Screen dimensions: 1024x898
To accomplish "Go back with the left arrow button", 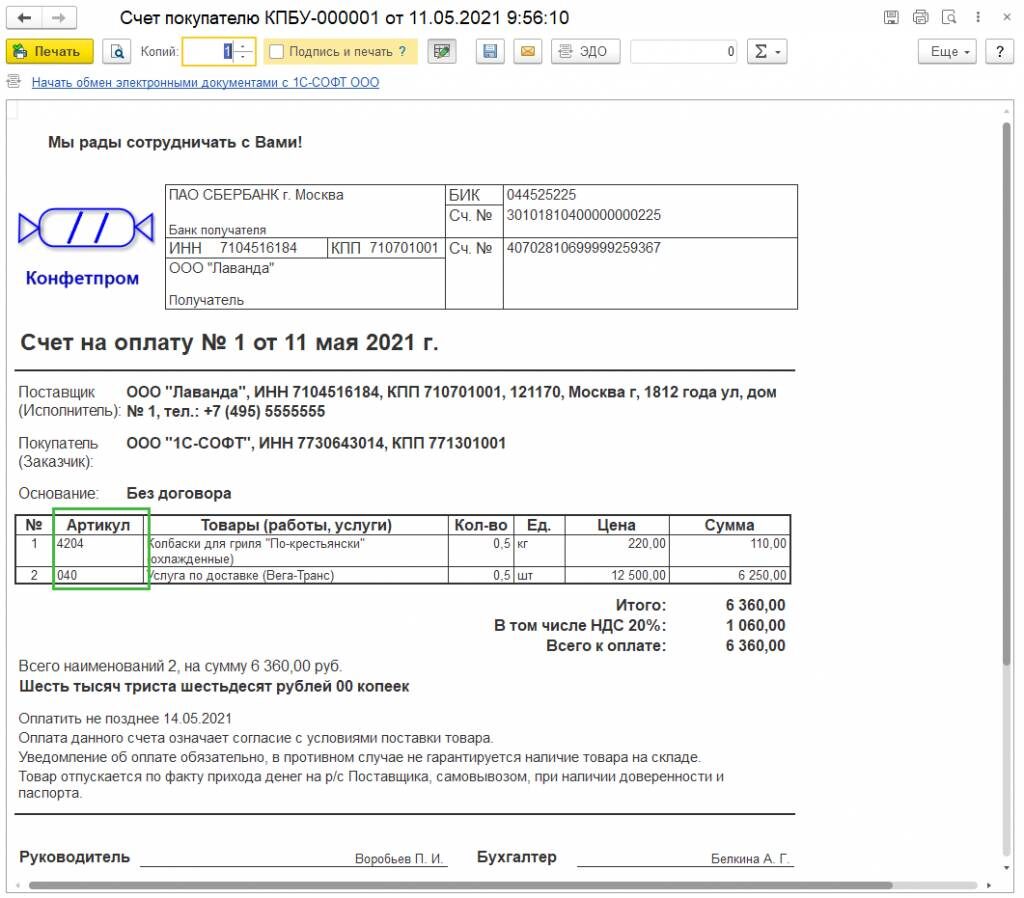I will (25, 18).
